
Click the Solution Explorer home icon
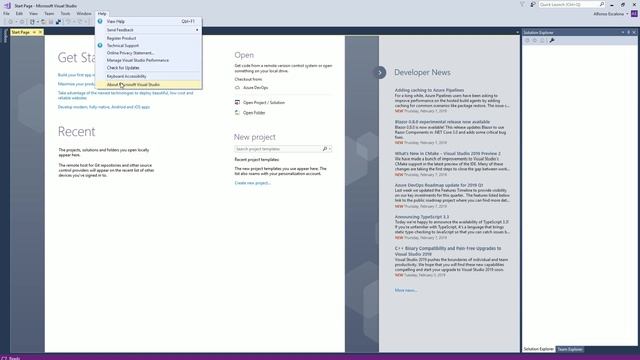click(542, 40)
